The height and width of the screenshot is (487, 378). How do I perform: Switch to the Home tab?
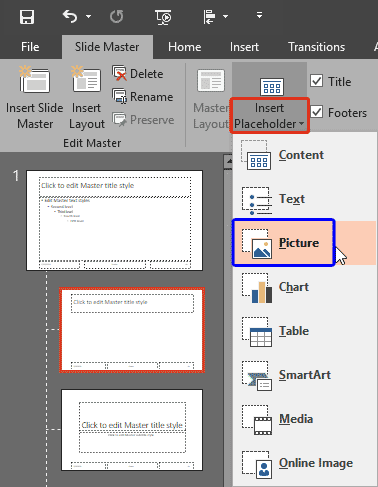click(x=184, y=47)
